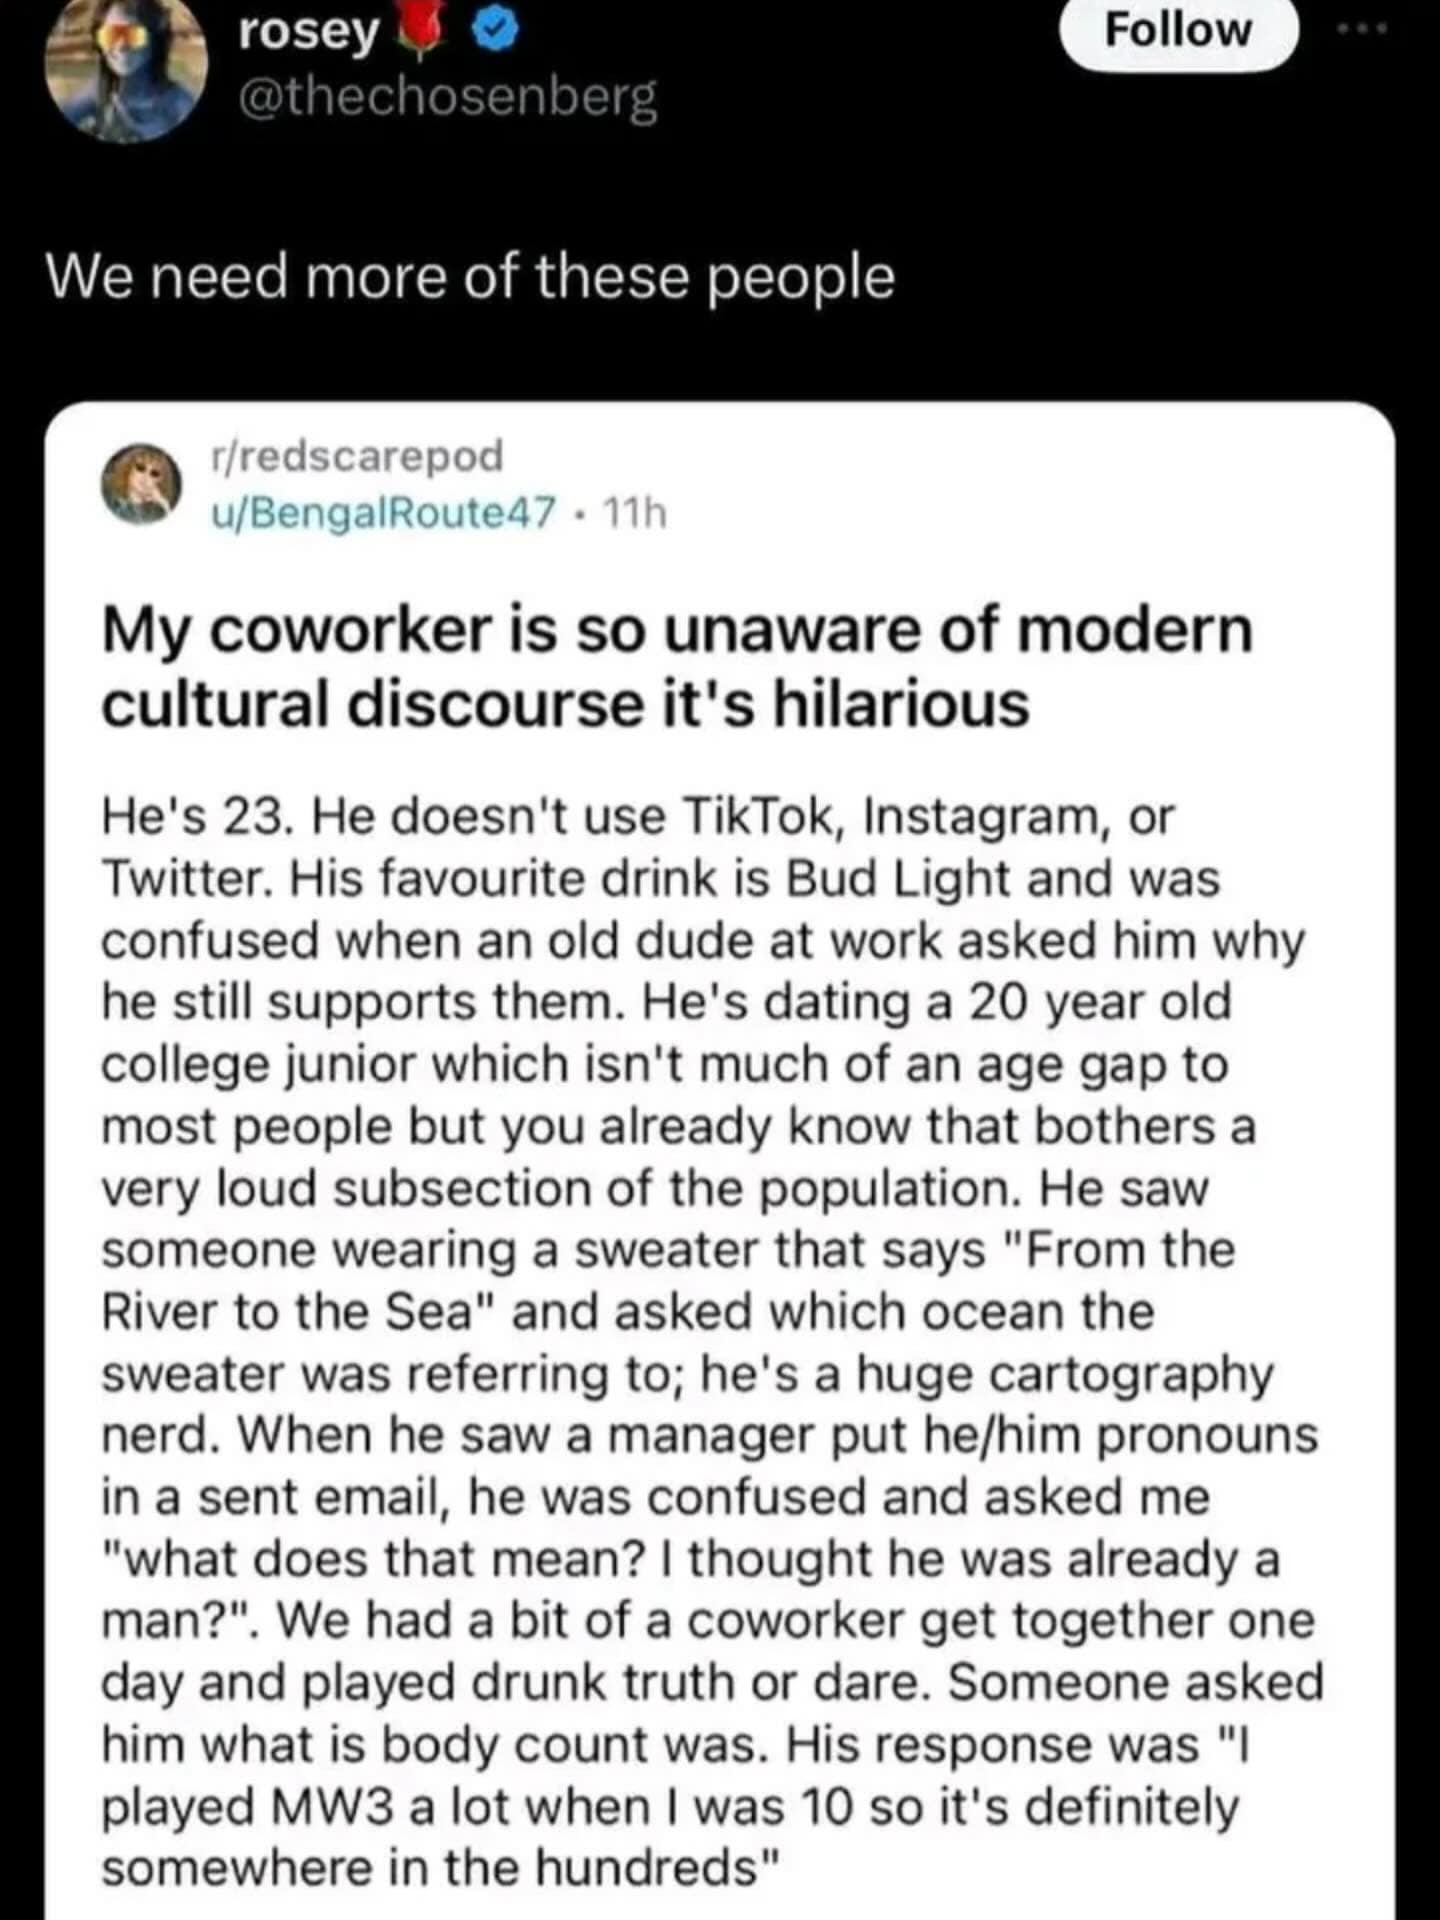This screenshot has height=1920, width=1440.
Task: Open the @thechosenberg handle link
Action: click(448, 98)
